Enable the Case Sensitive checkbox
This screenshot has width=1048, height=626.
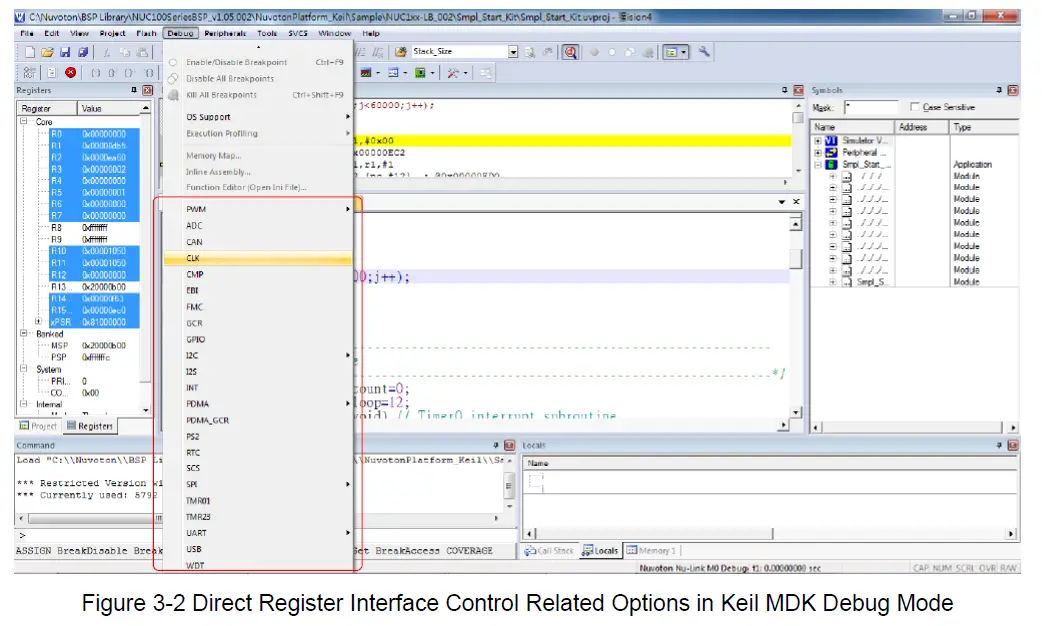[916, 107]
